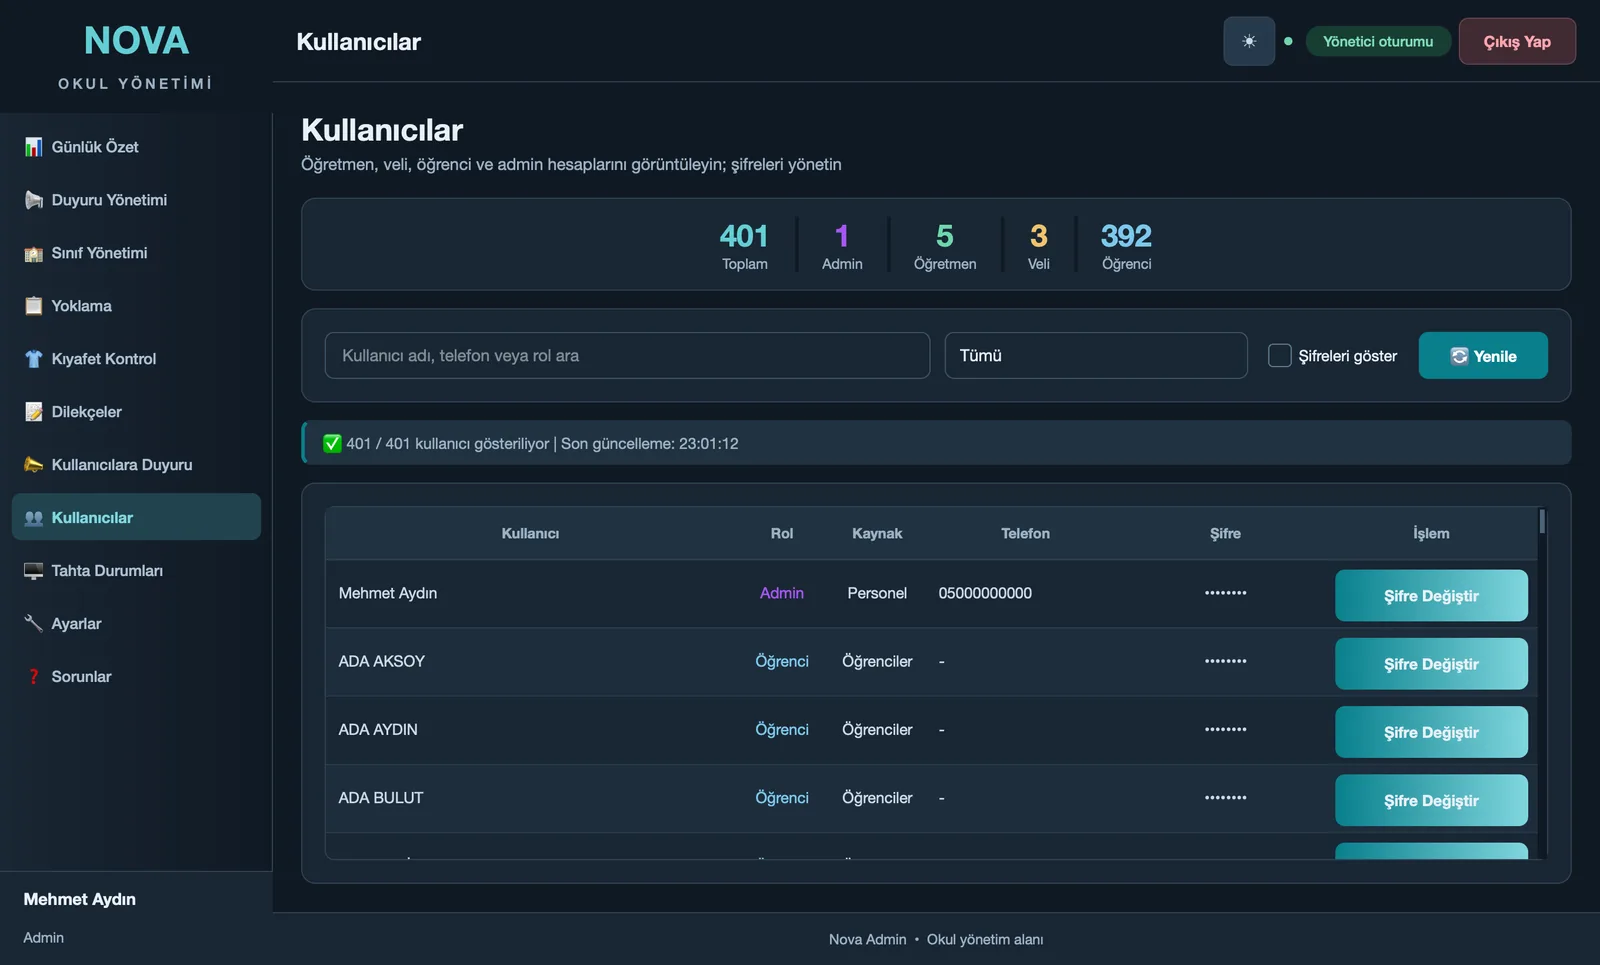Click the Sorunlar question mark icon

[33, 677]
